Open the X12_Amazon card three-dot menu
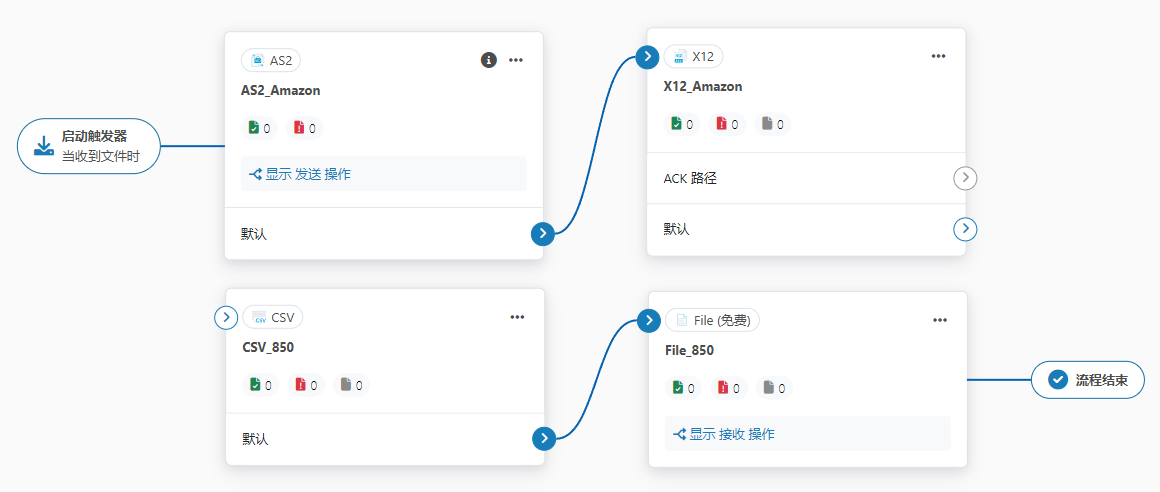 (x=938, y=56)
